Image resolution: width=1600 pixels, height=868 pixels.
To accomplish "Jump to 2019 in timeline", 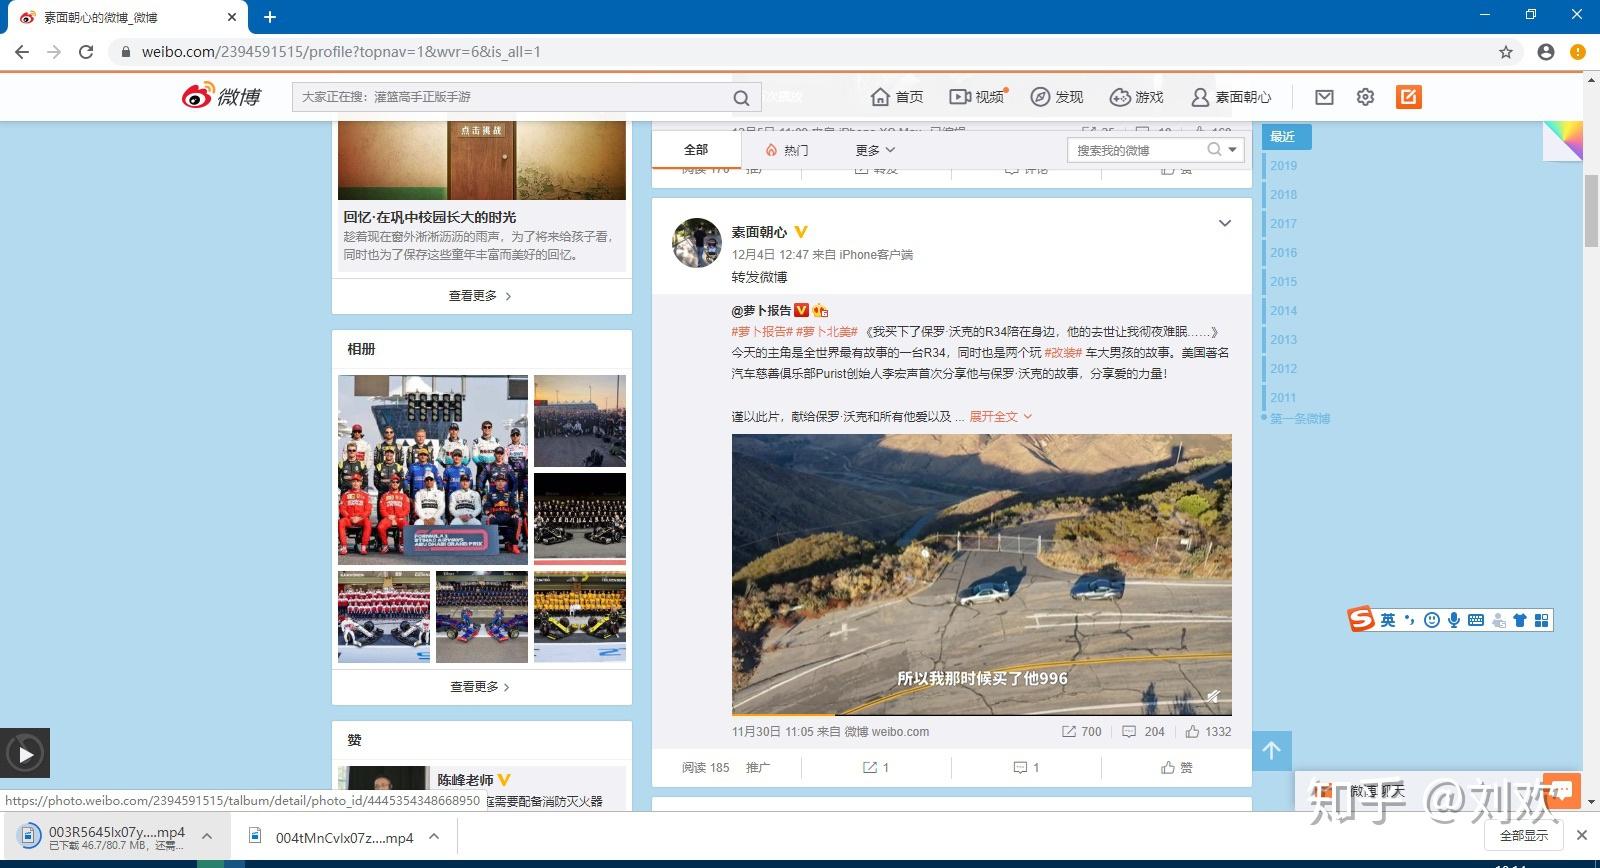I will 1283,166.
